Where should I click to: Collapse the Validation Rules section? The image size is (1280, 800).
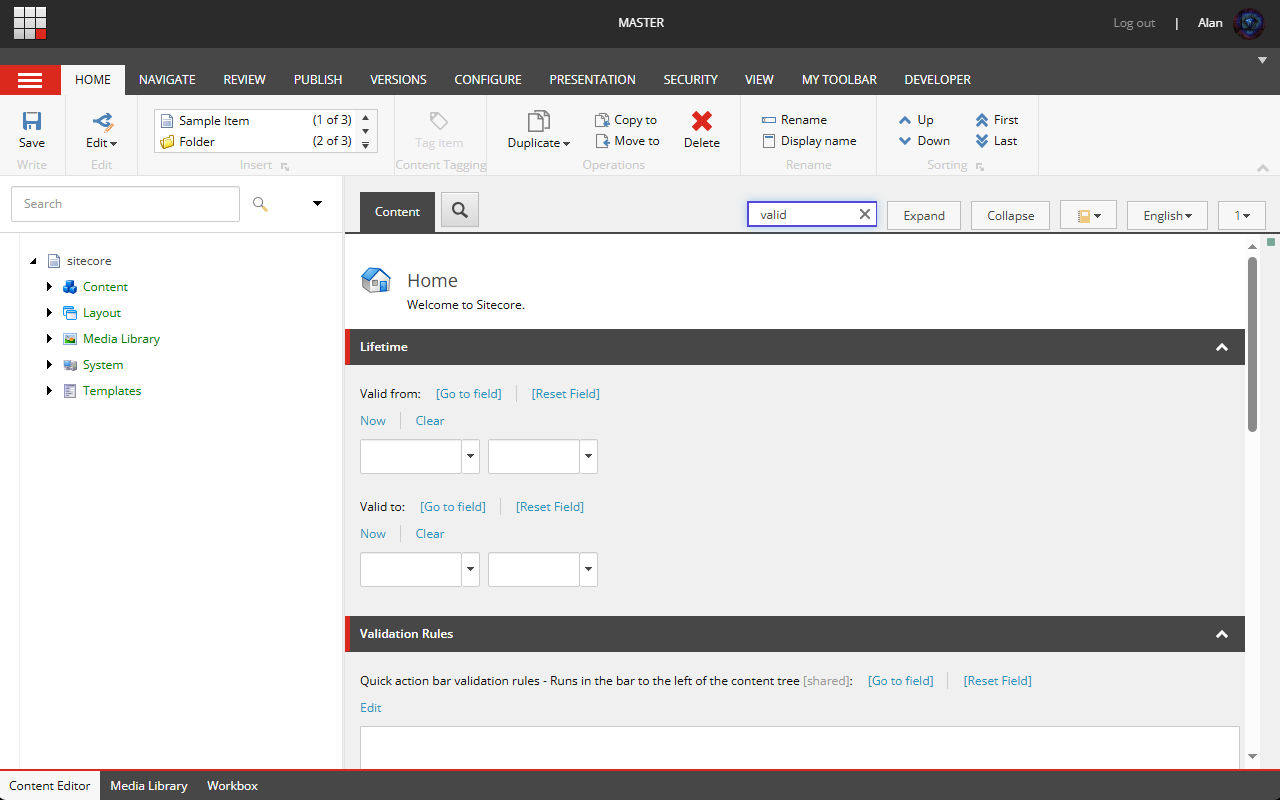pyautogui.click(x=1221, y=634)
